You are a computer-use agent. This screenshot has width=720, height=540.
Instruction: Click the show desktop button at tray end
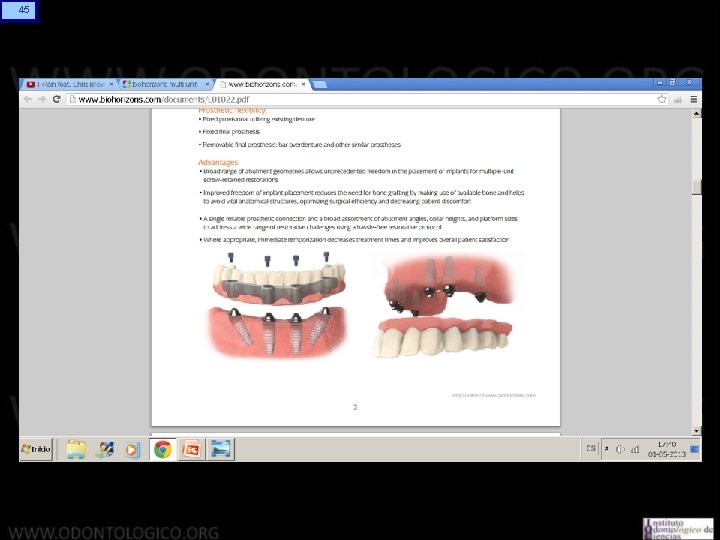coord(695,449)
